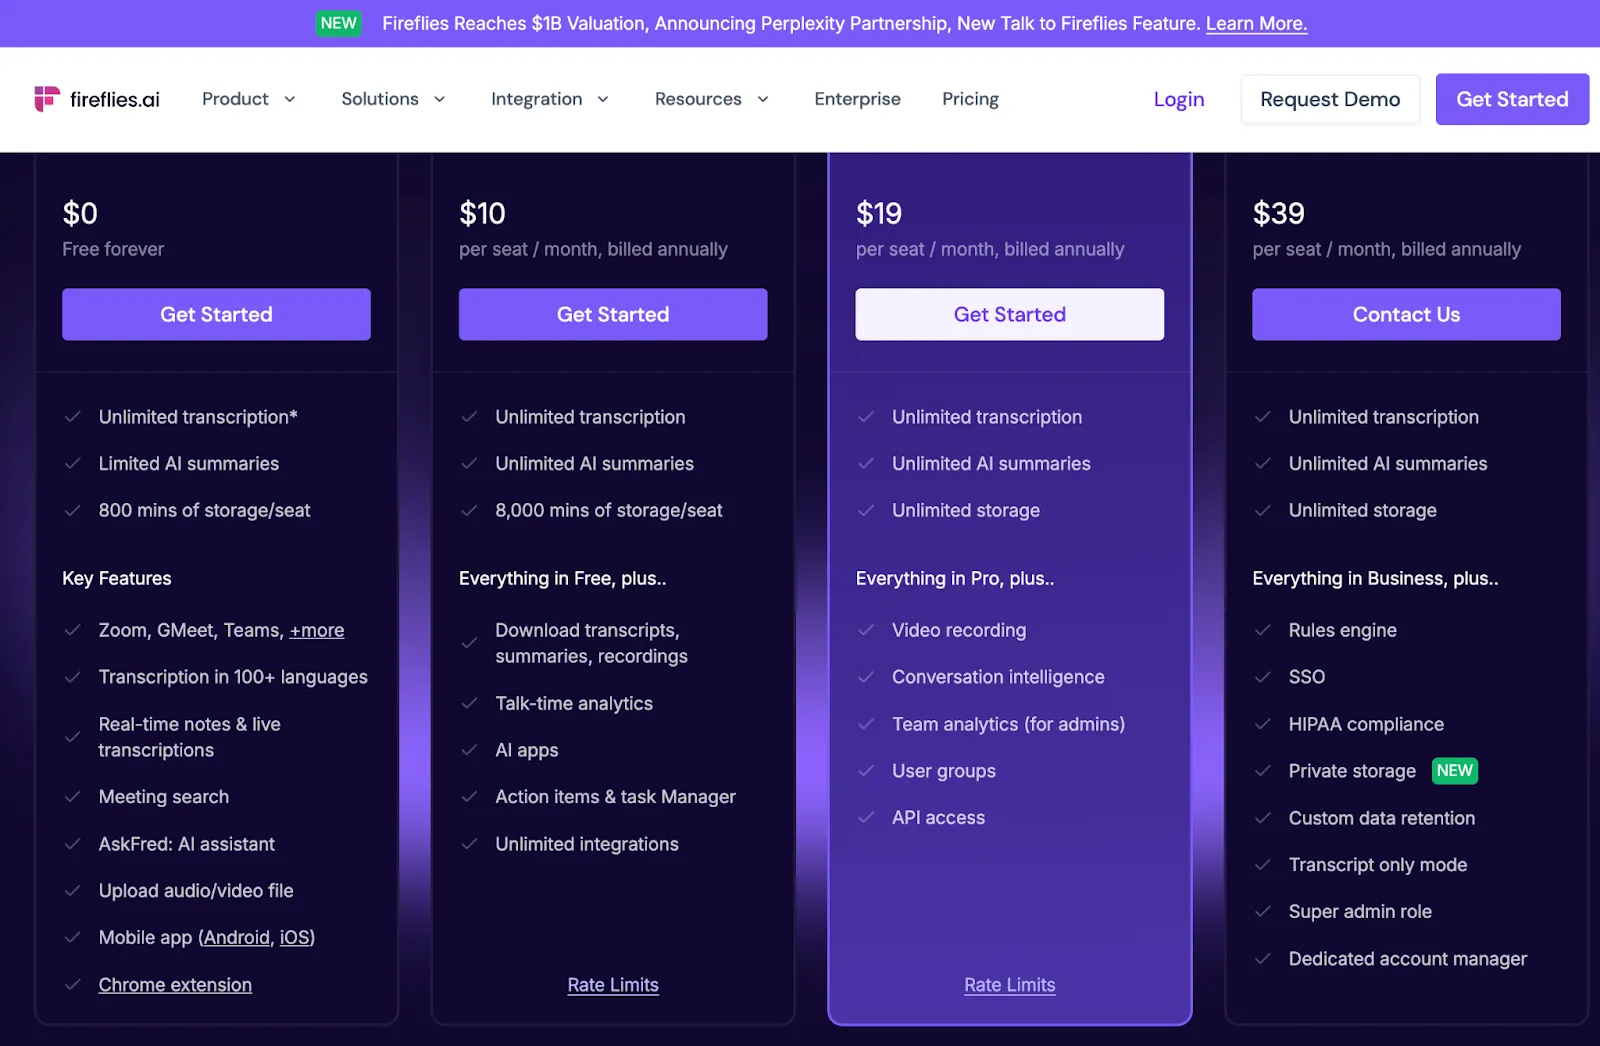Click Get Started on the $19 plan
1600x1046 pixels.
pyautogui.click(x=1010, y=314)
